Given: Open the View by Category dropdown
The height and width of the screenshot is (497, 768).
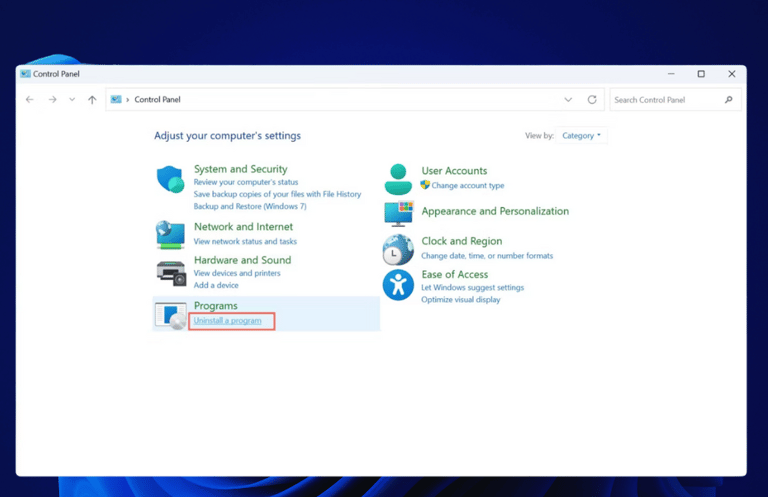Looking at the screenshot, I should click(581, 136).
